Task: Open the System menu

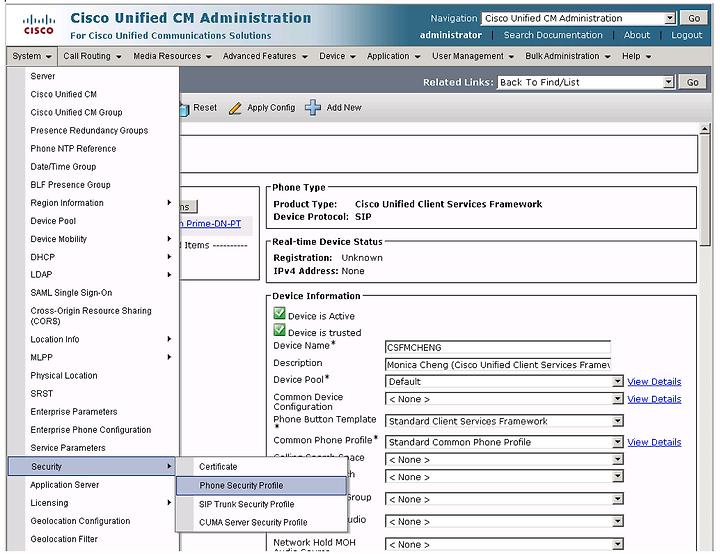Action: [32, 56]
